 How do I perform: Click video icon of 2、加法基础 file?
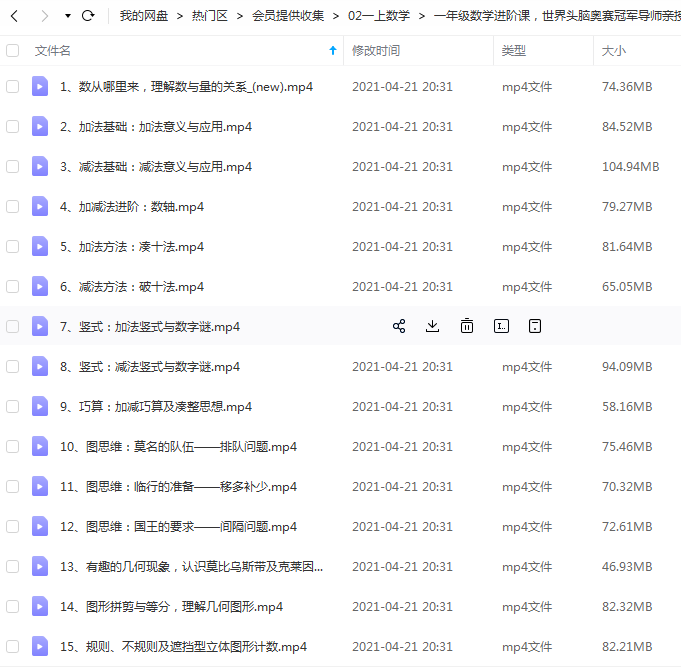[x=40, y=126]
